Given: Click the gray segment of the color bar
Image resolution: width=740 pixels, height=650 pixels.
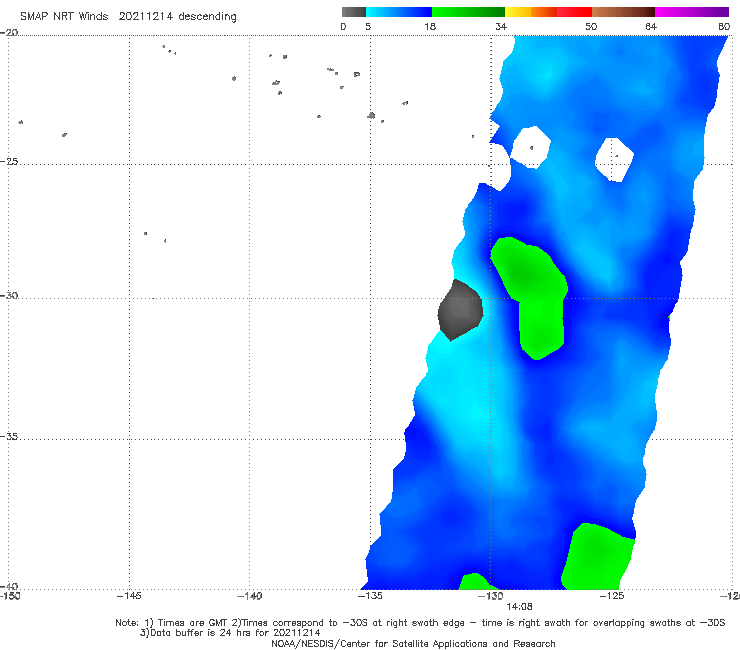Looking at the screenshot, I should pyautogui.click(x=354, y=12).
